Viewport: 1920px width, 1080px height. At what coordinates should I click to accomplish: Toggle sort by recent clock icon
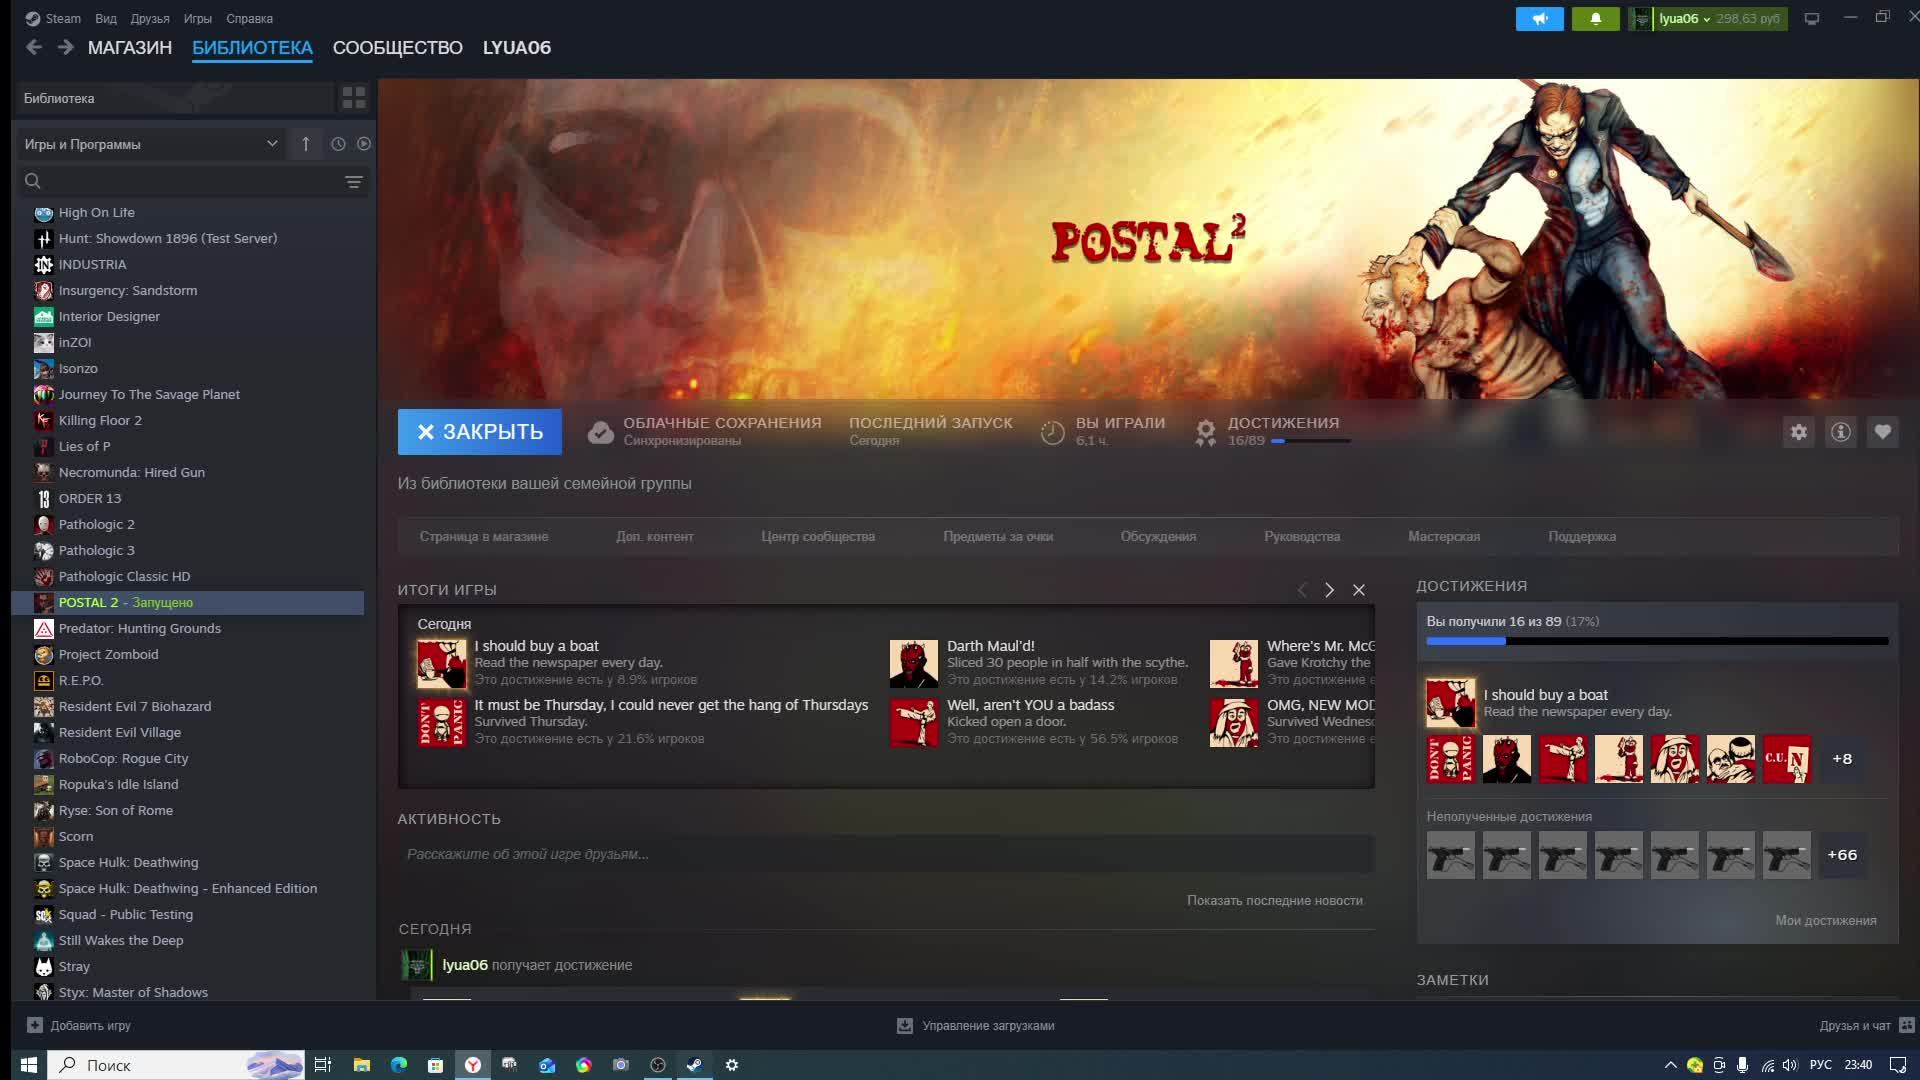[338, 144]
